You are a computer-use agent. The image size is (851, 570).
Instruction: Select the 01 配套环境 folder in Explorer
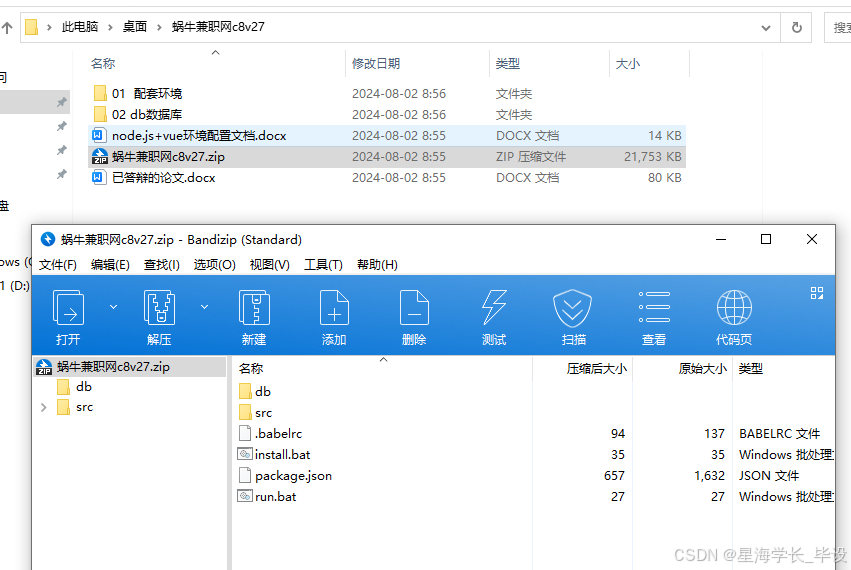(x=387, y=93)
